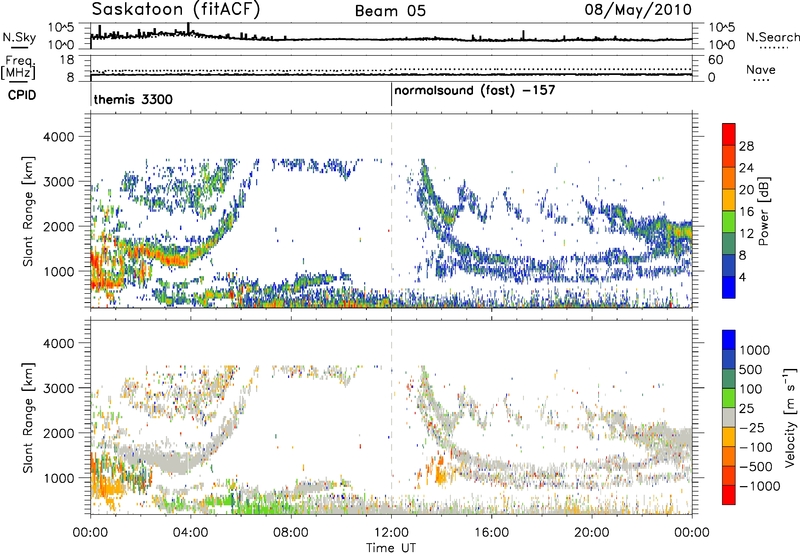Click the gray band in Velocity color bar
Viewport: 800px width, 554px height.
coord(729,417)
